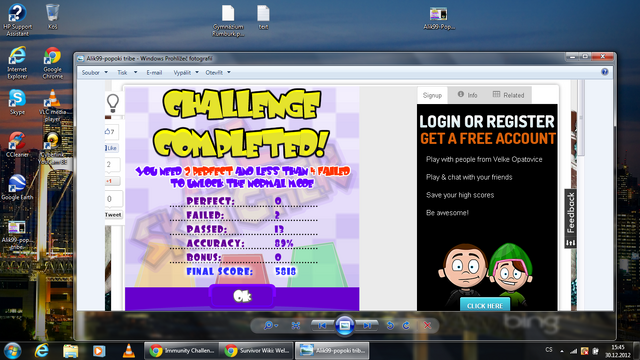Open the help question mark icon
This screenshot has width=640, height=360.
(x=604, y=72)
